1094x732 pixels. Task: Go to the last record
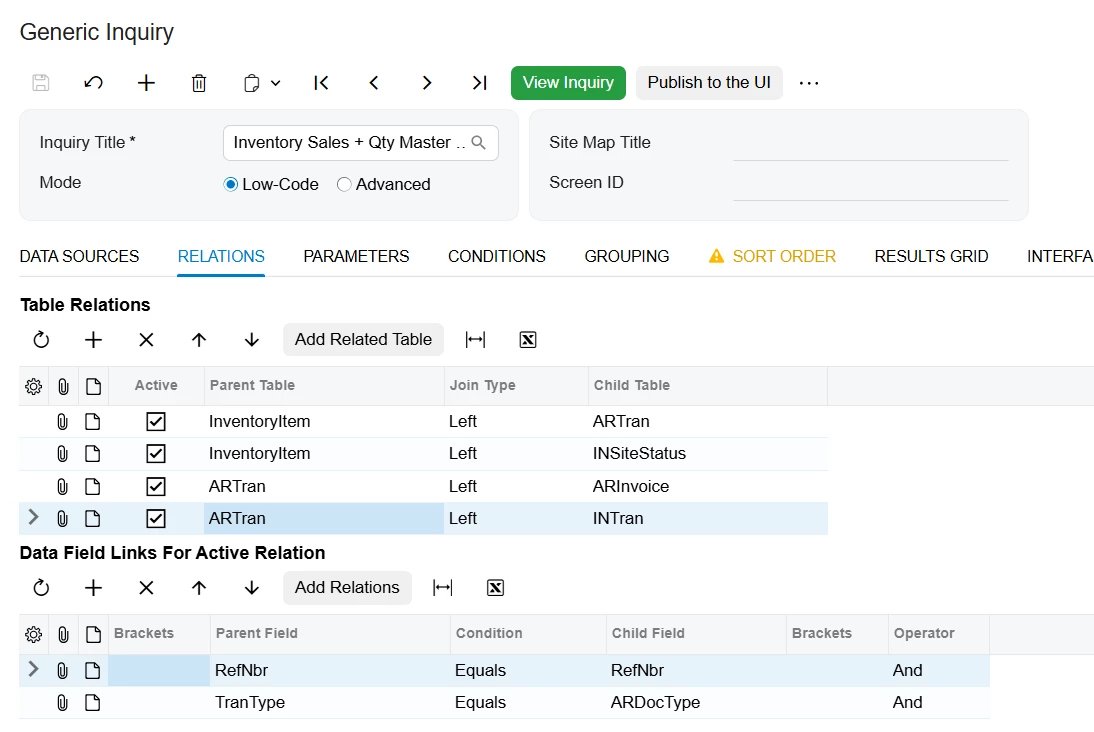point(479,83)
